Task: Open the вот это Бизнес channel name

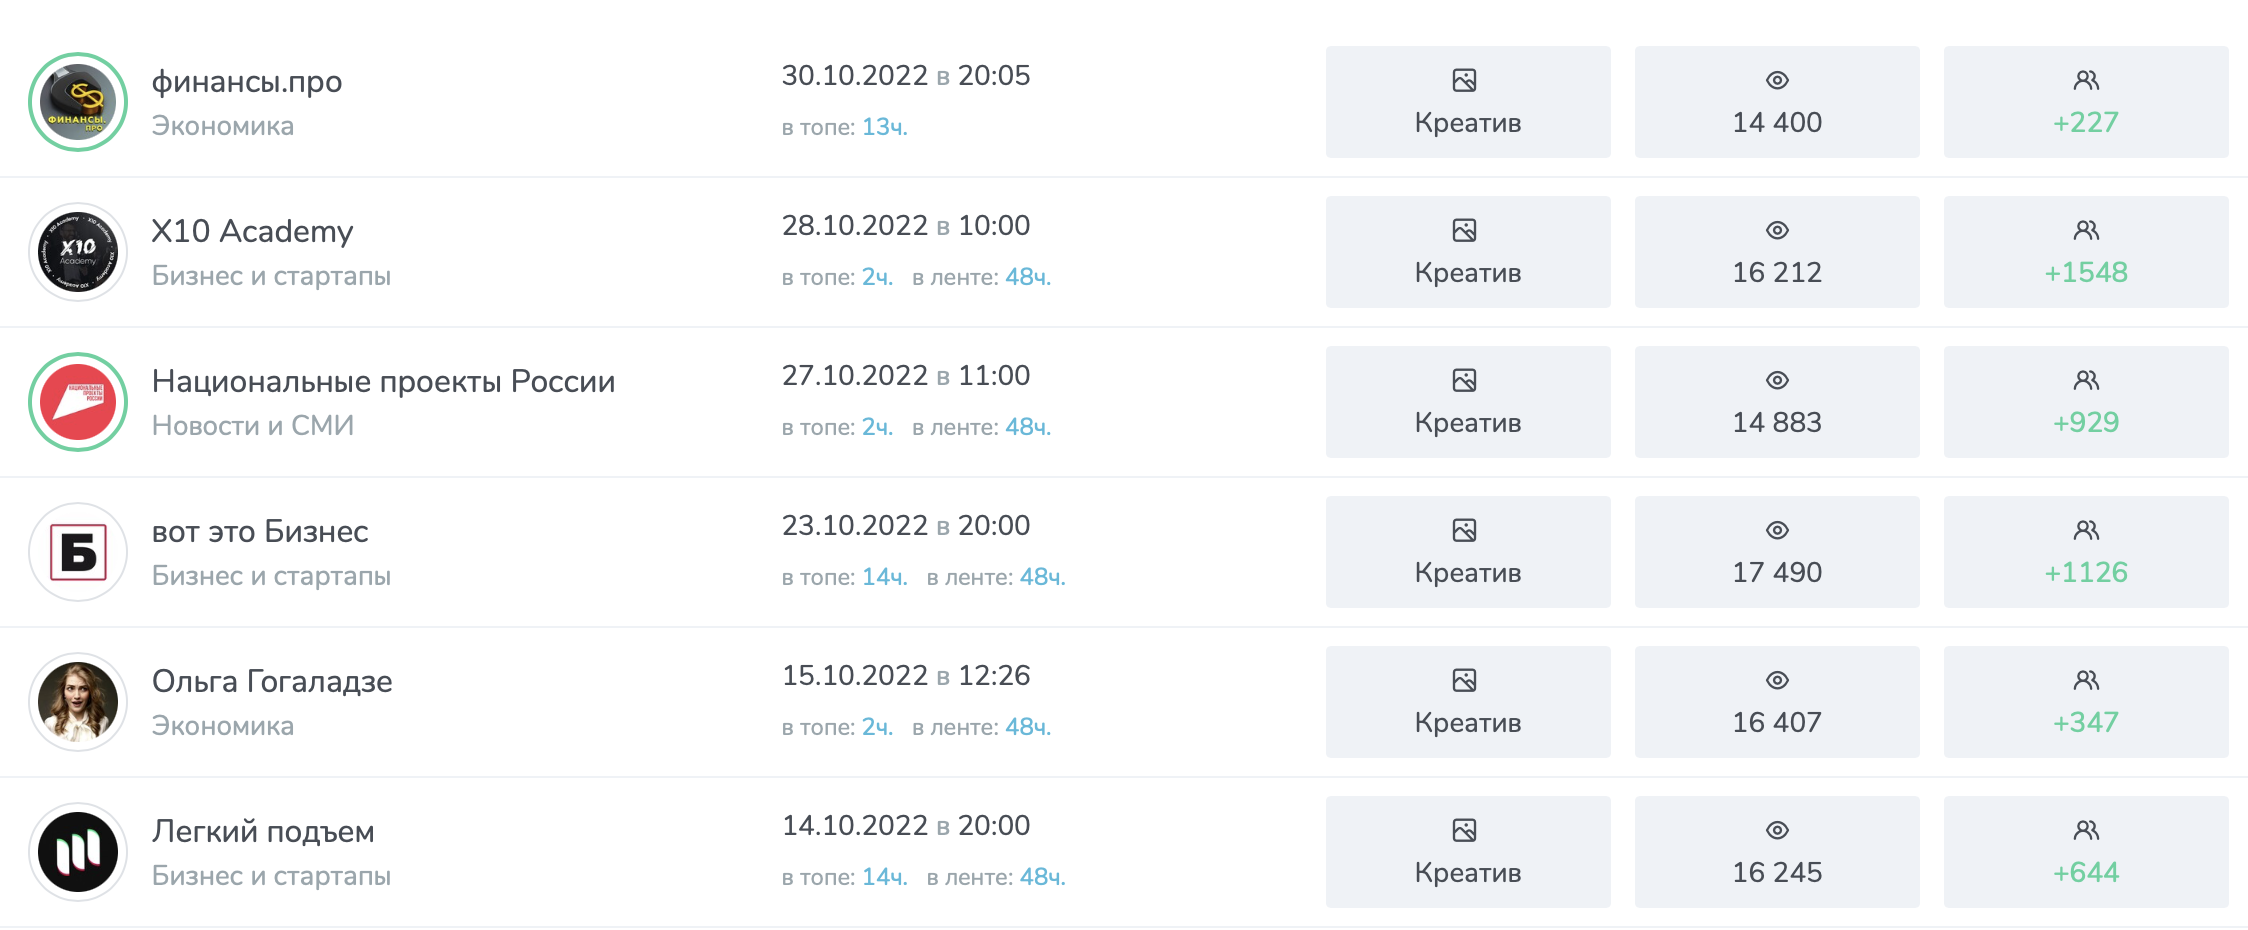Action: click(260, 532)
